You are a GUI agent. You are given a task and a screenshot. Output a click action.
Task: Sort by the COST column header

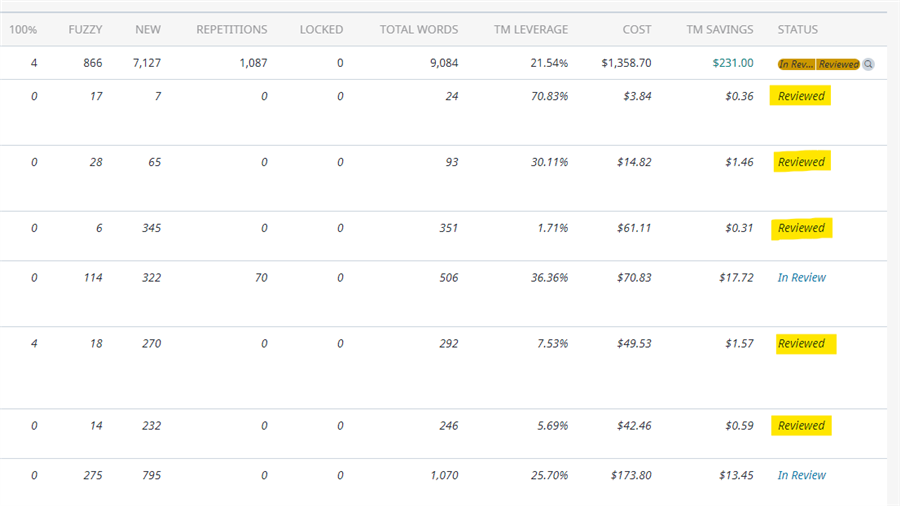coord(634,30)
